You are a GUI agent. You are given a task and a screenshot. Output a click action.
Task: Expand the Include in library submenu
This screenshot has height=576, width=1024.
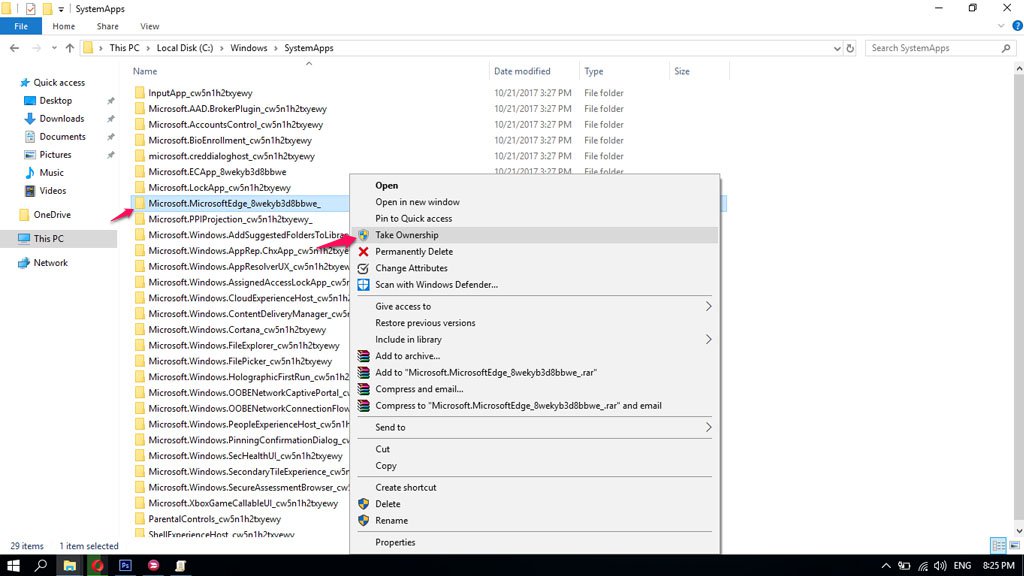click(x=709, y=340)
